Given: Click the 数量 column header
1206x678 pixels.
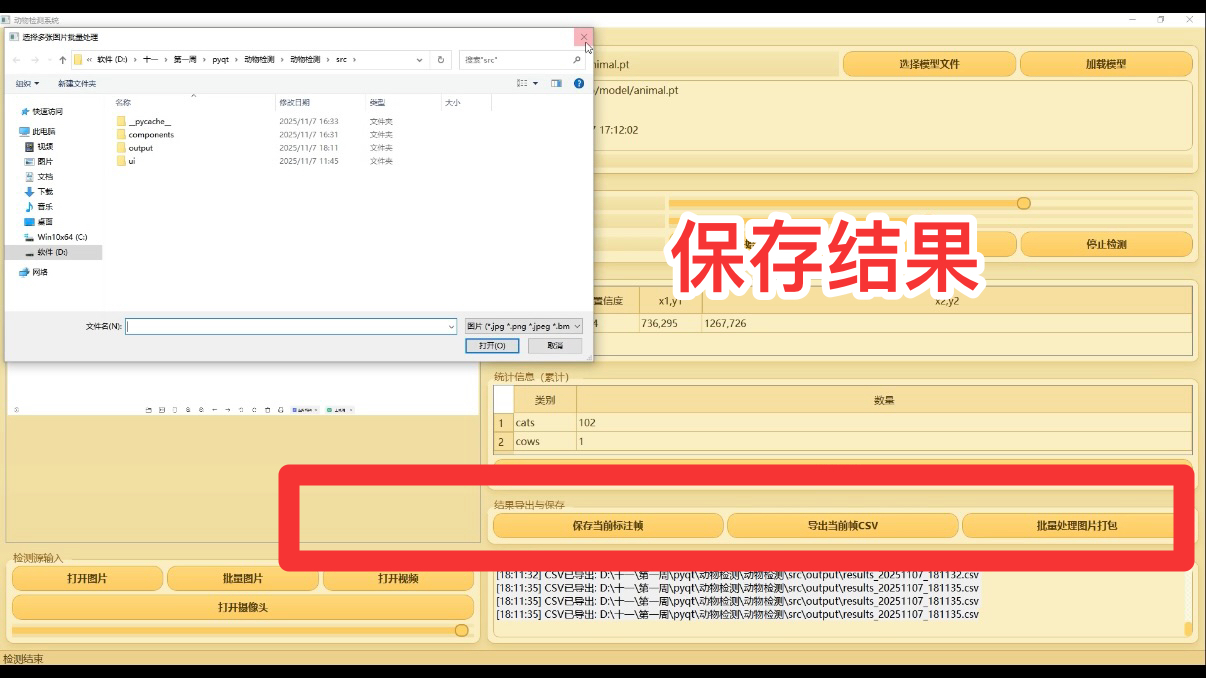Looking at the screenshot, I should point(884,400).
